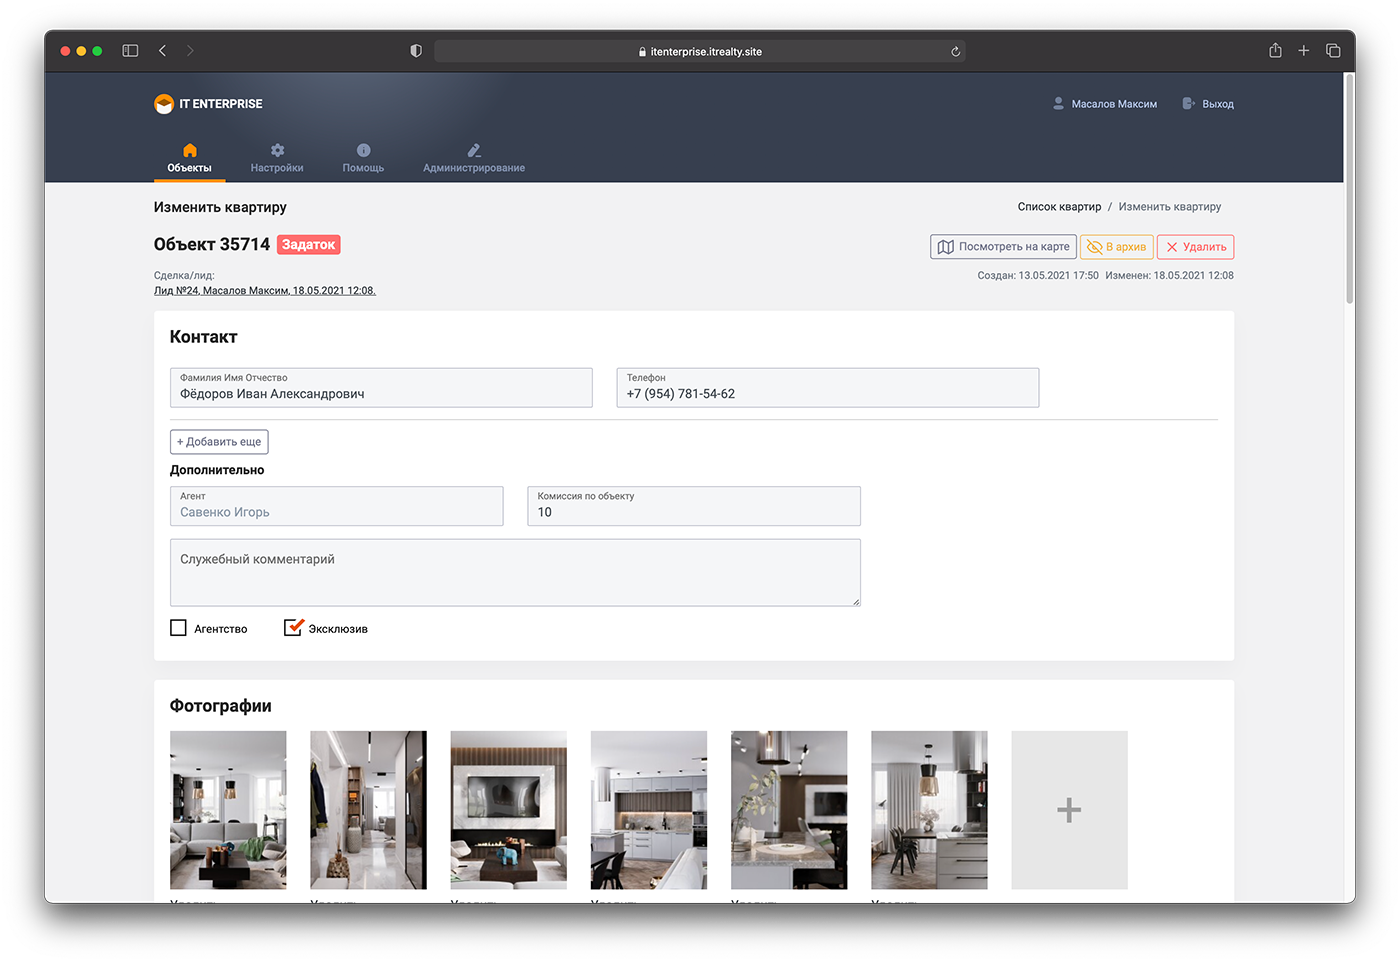Uncheck the Эксклюзив checkbox
The image size is (1400, 962).
(293, 628)
